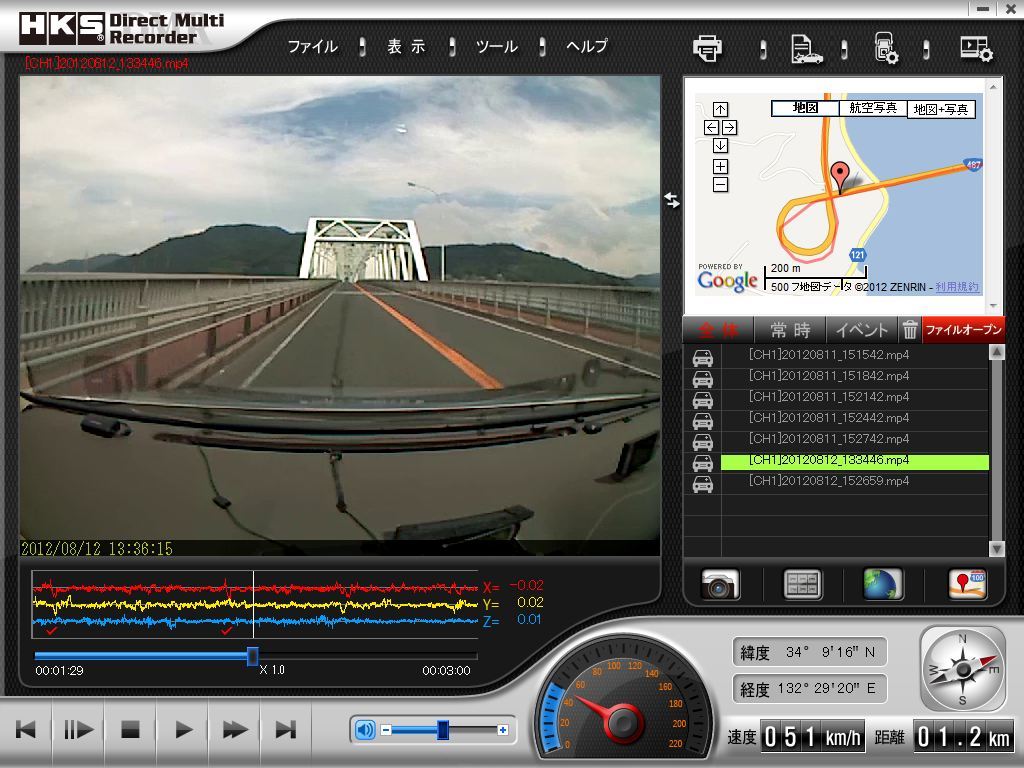Open the ツール menu
The image size is (1024, 768).
click(x=497, y=47)
